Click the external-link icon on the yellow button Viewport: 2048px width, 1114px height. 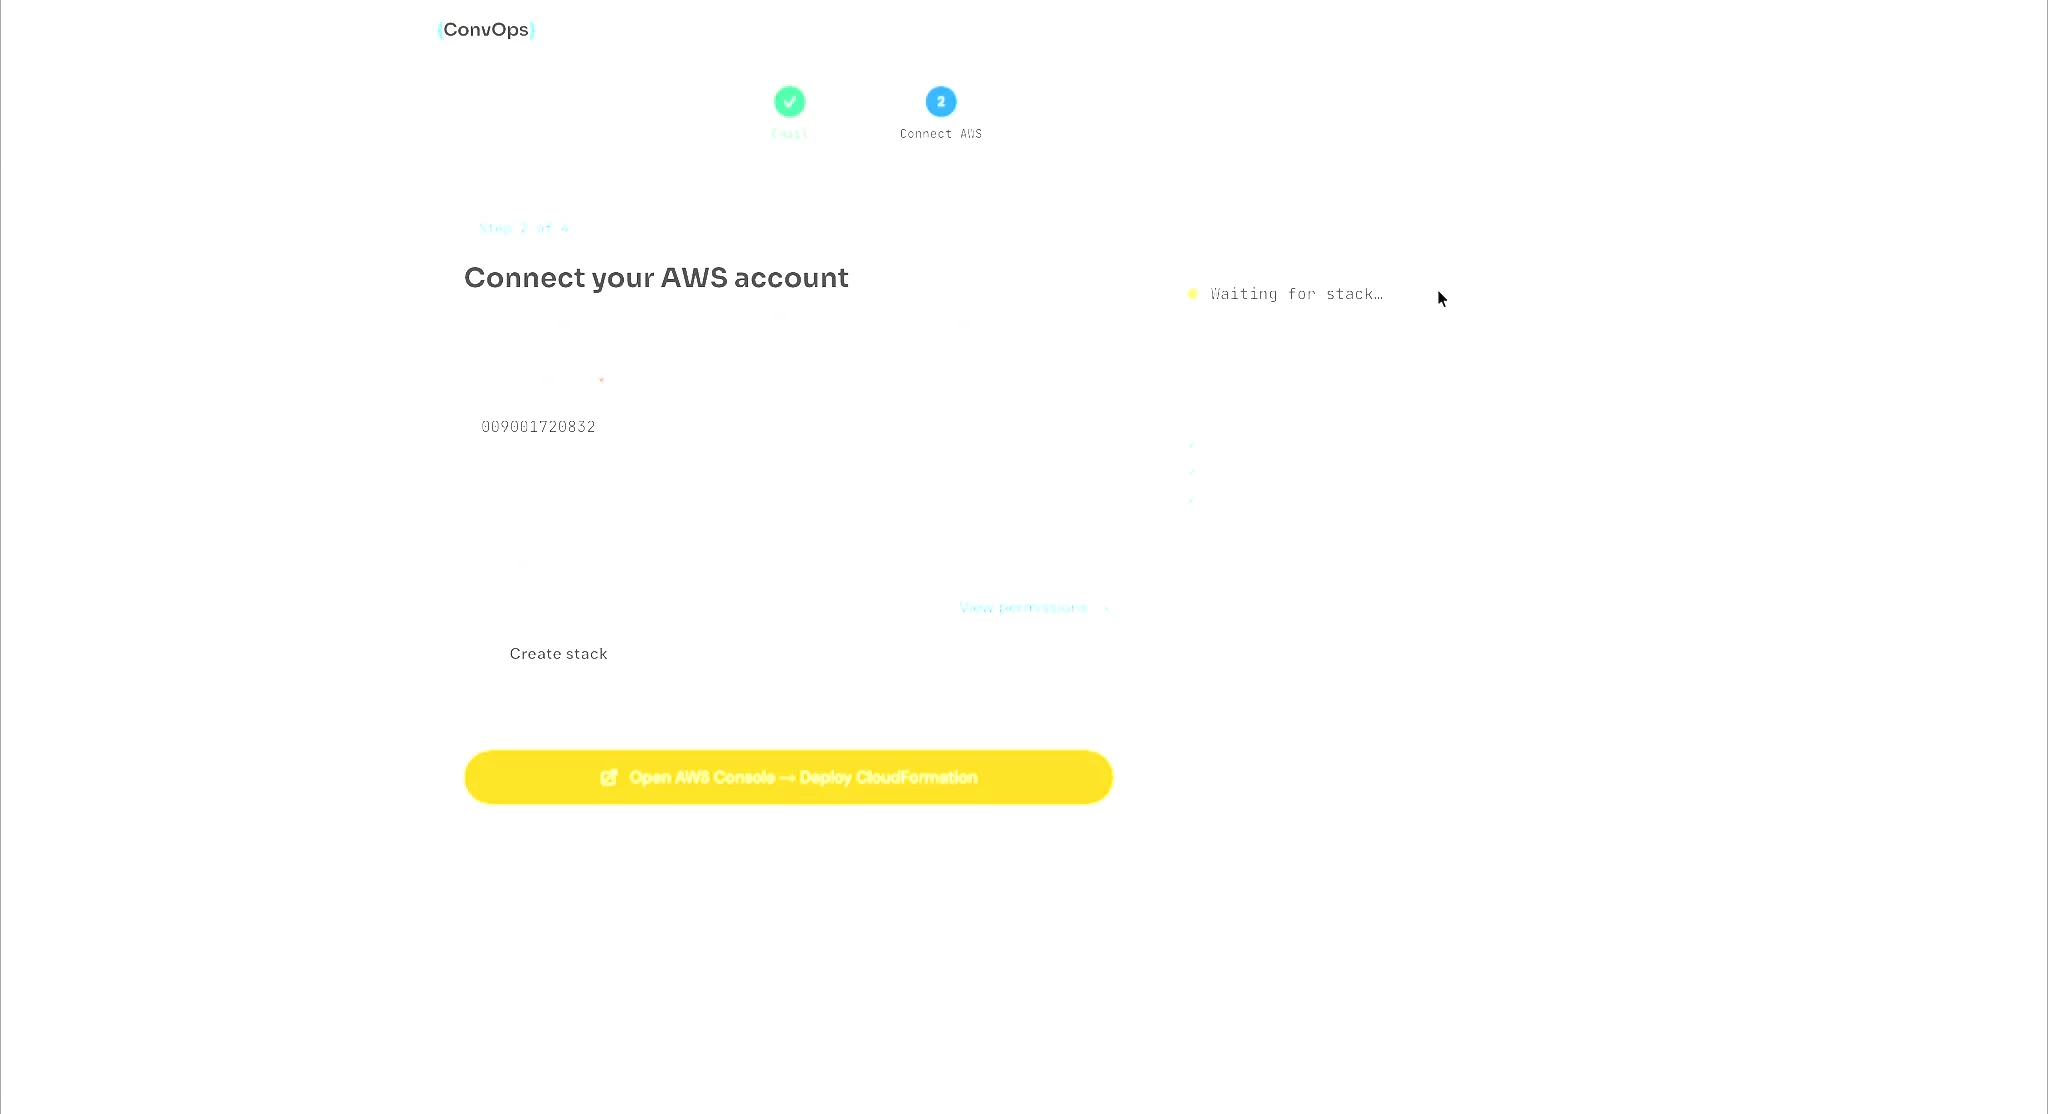point(608,777)
